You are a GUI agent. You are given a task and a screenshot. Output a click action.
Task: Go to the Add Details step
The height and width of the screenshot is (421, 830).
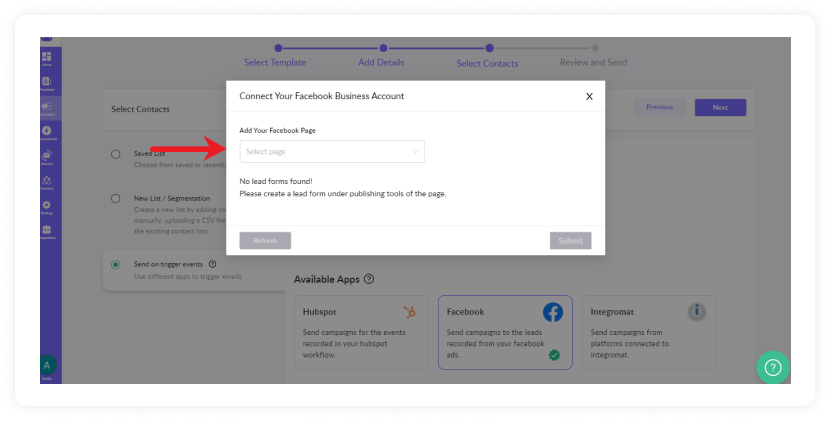coord(381,62)
